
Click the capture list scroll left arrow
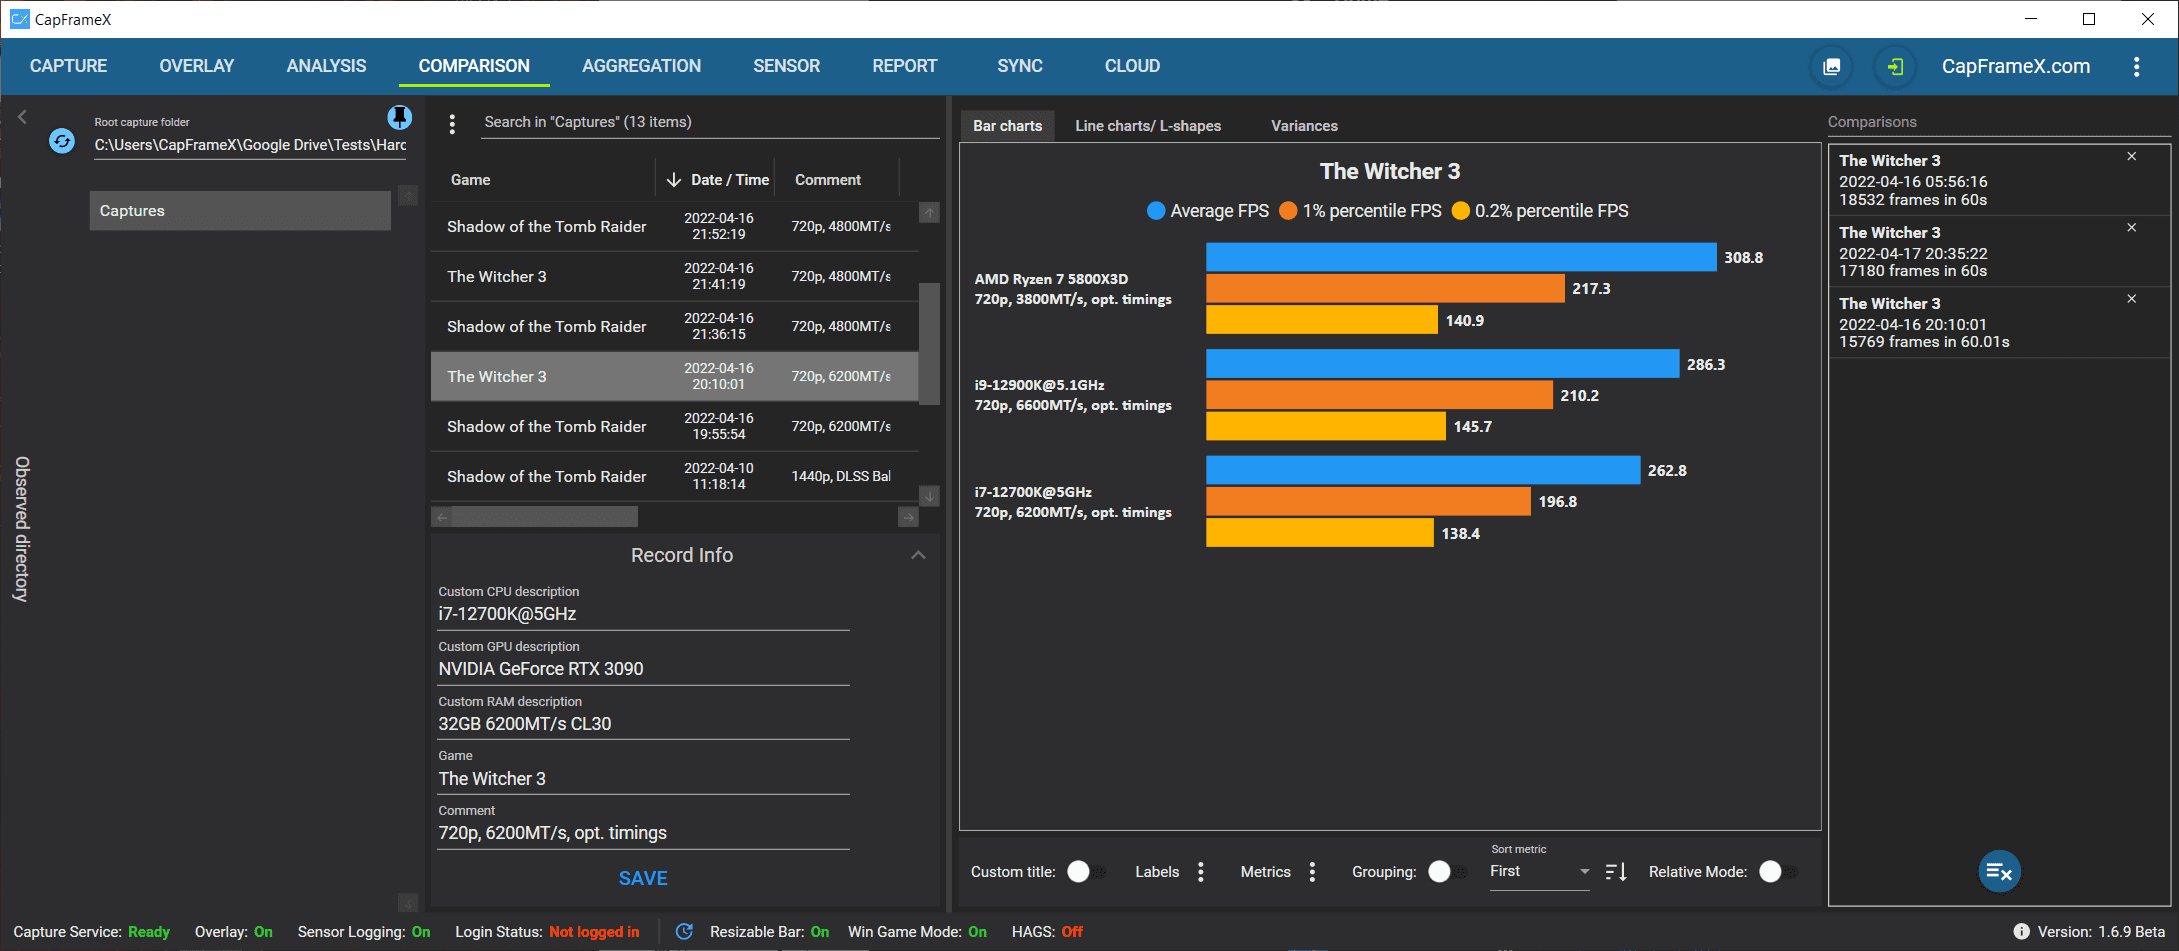441,517
